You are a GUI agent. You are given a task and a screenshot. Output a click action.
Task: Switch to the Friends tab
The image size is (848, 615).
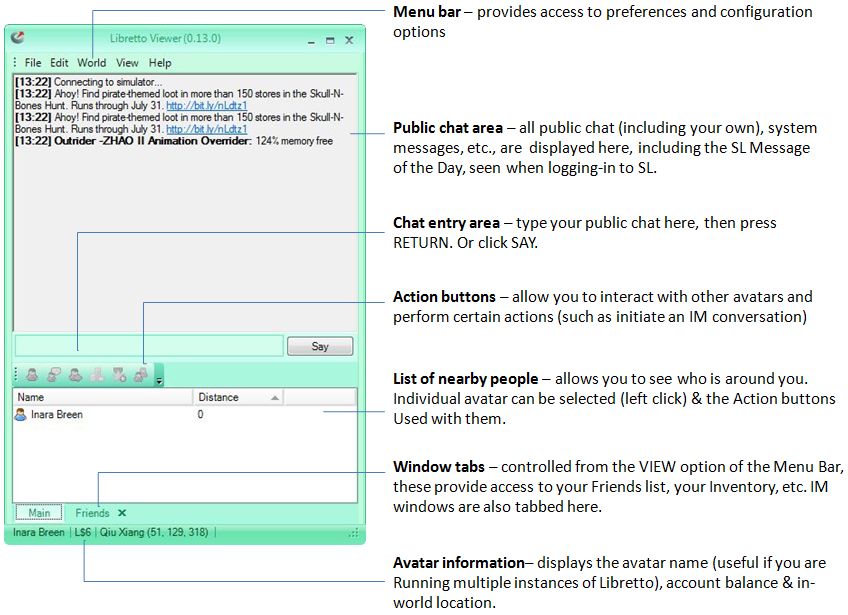92,513
